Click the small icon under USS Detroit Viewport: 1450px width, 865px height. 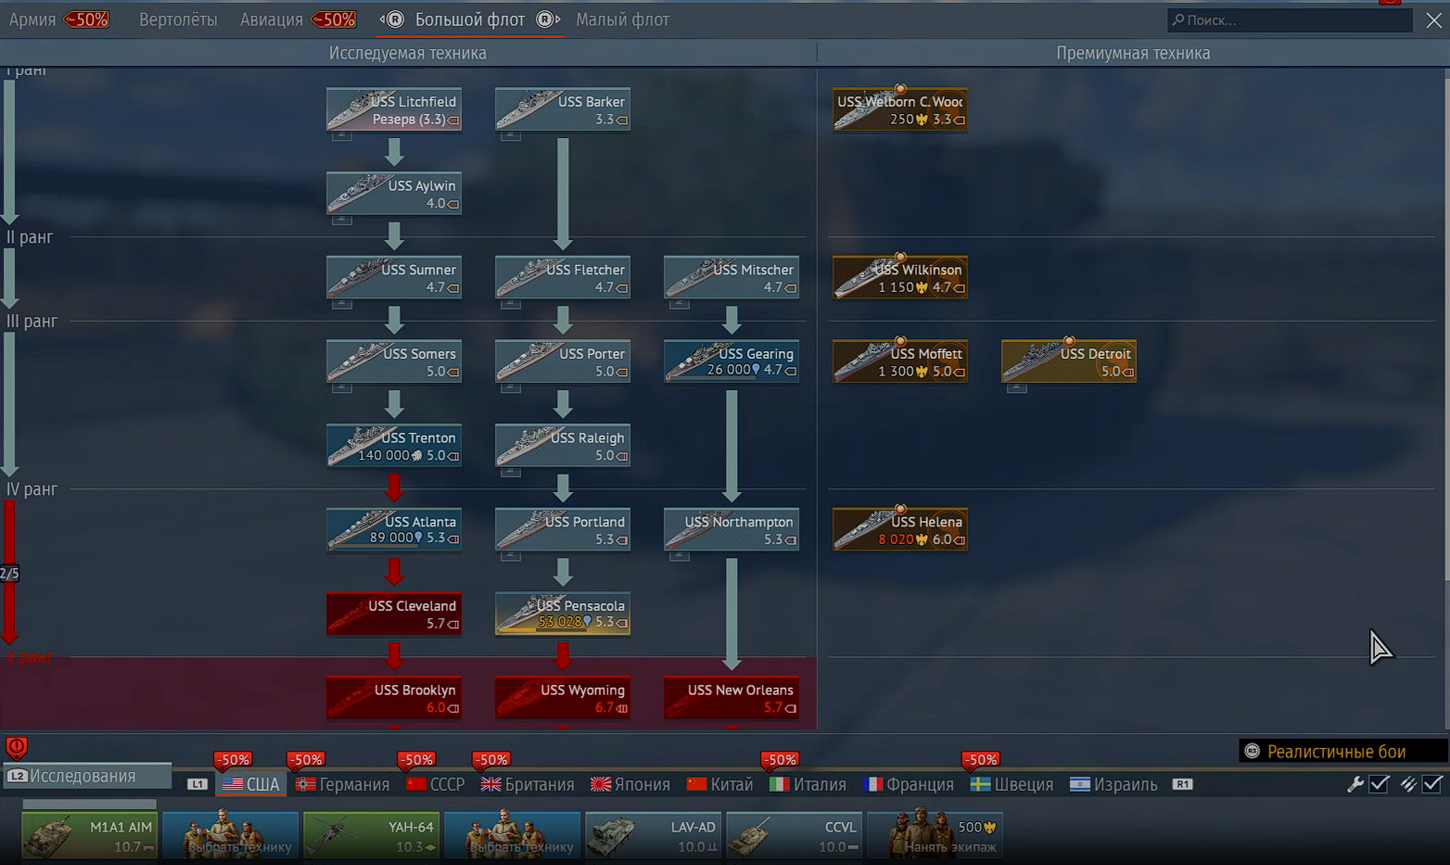click(1017, 387)
